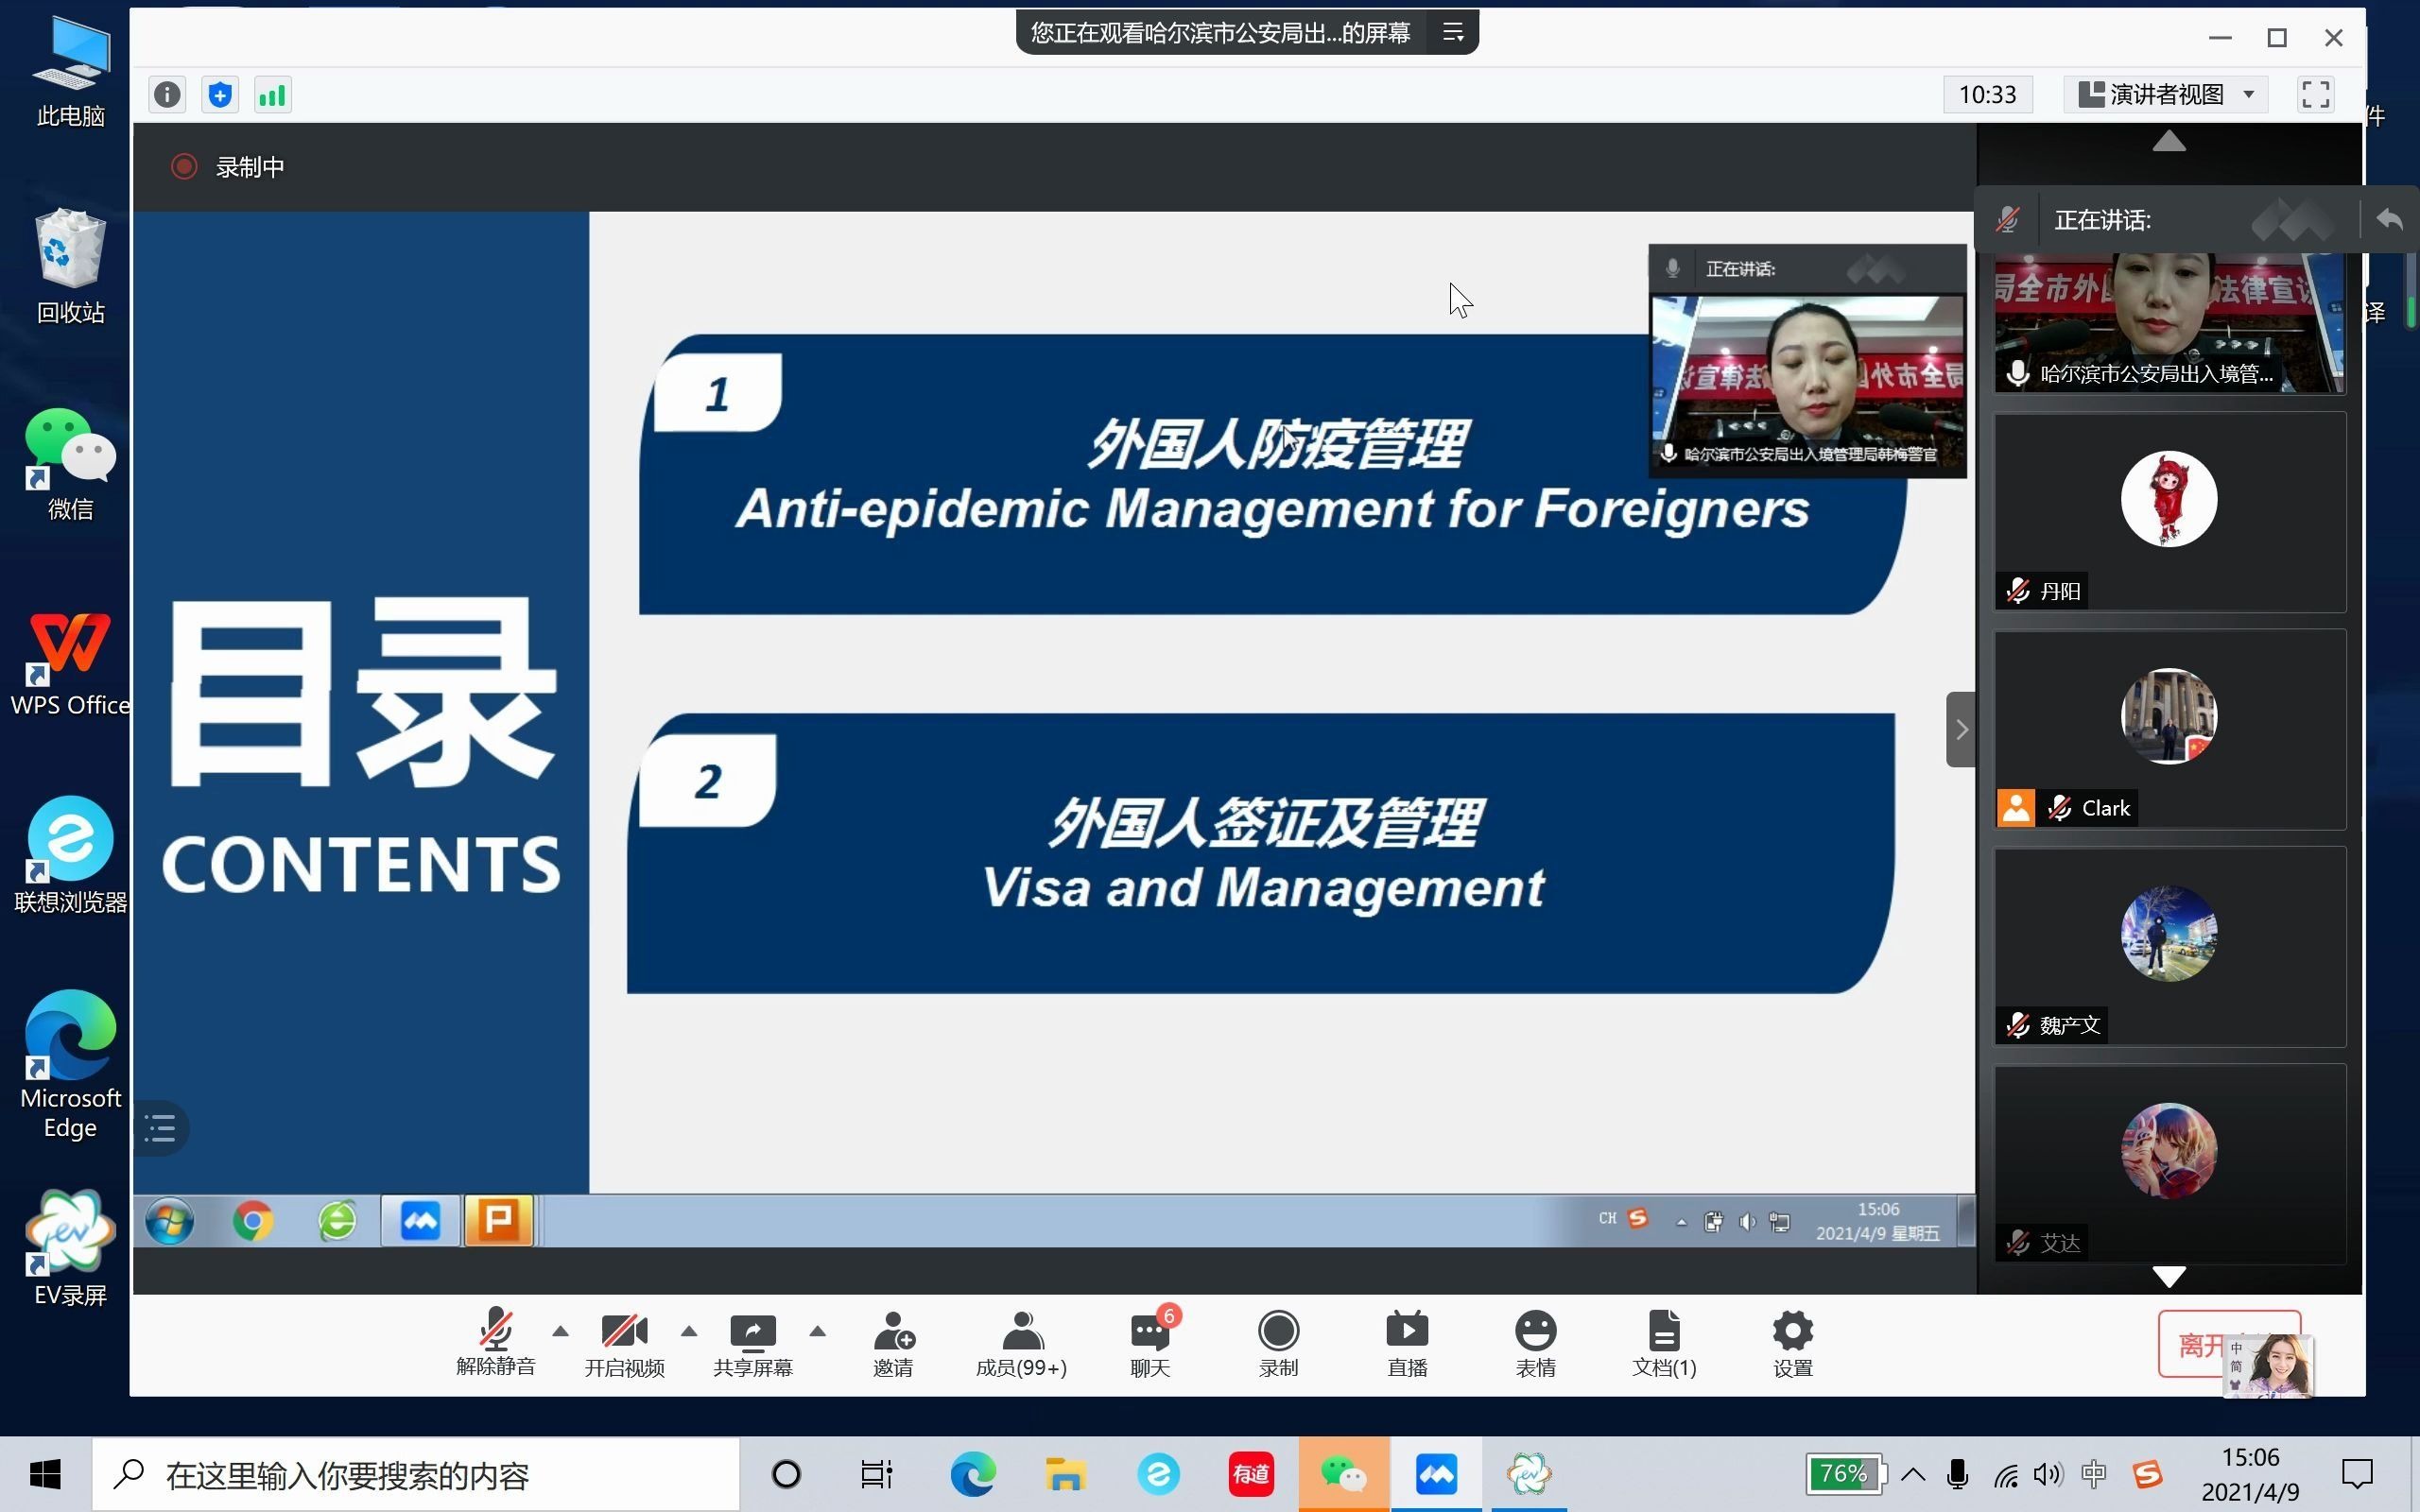Open 回收站 recycle bin desktop icon
Image resolution: width=2420 pixels, height=1512 pixels.
pos(70,266)
